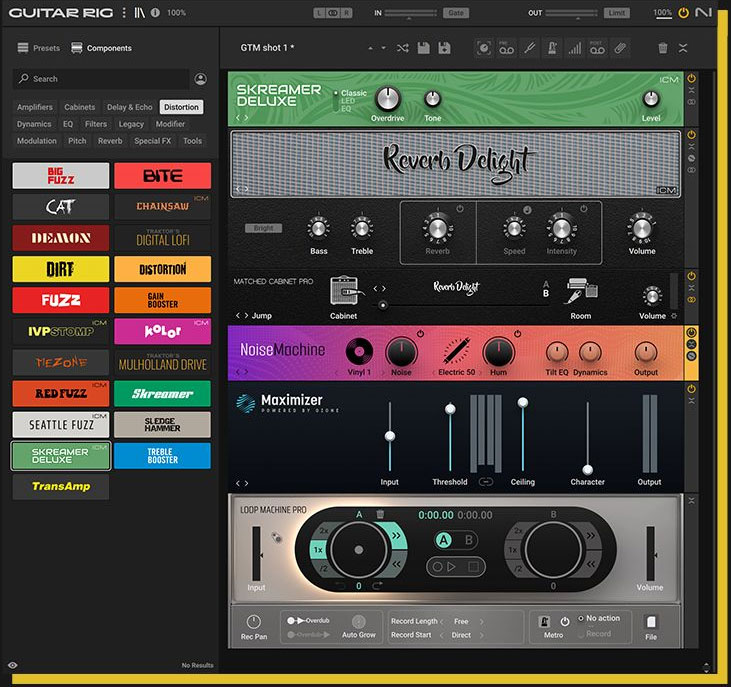Screen dimensions: 731x687
Task: Click the Maximizer Character slider handle
Action: click(587, 469)
